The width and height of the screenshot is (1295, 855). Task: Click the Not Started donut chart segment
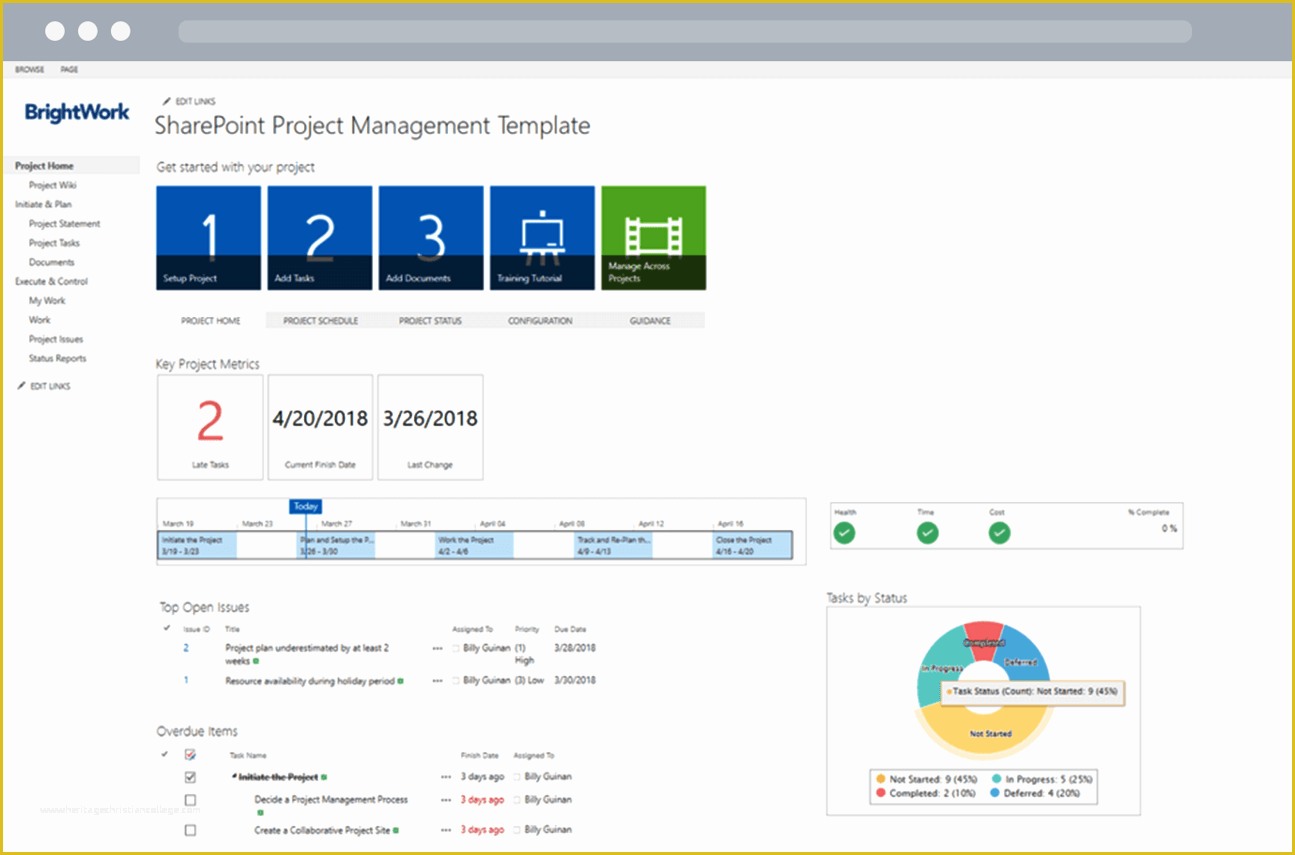985,735
